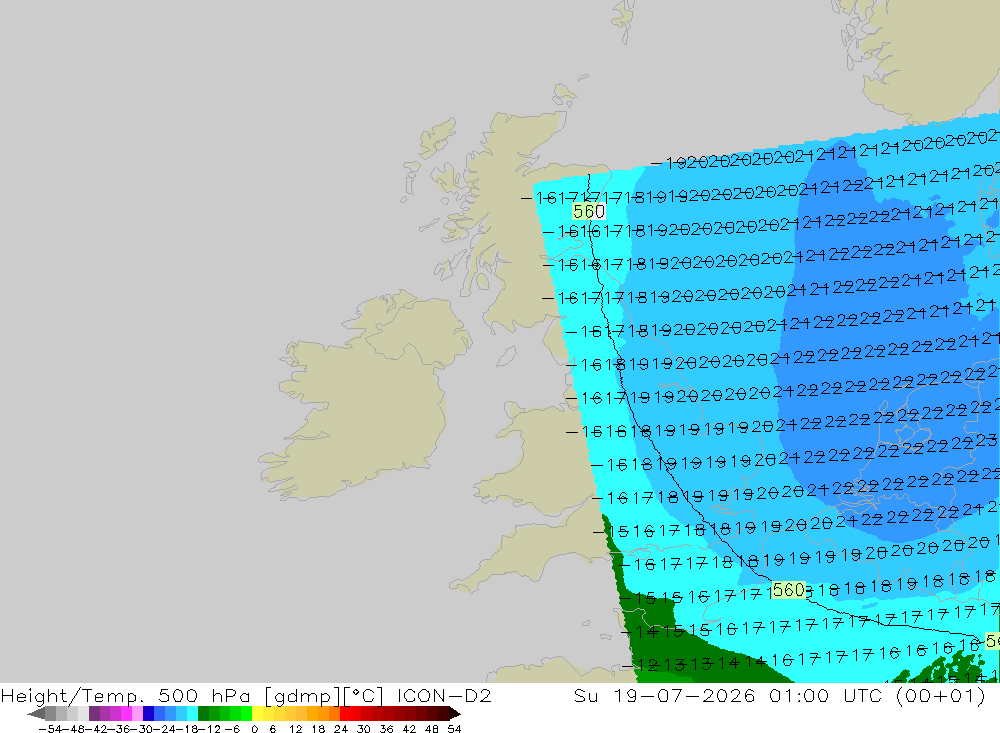Click the dark blue legend swatch above -30
The image size is (1000, 733).
pyautogui.click(x=149, y=713)
